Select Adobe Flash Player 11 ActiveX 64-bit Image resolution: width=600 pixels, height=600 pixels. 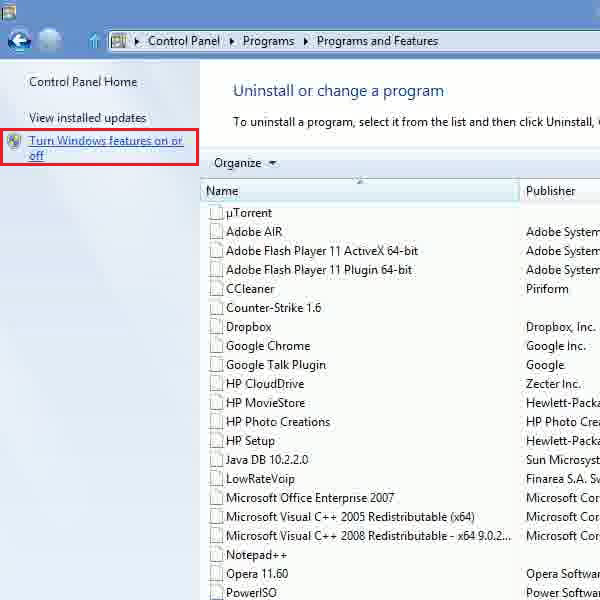[322, 251]
